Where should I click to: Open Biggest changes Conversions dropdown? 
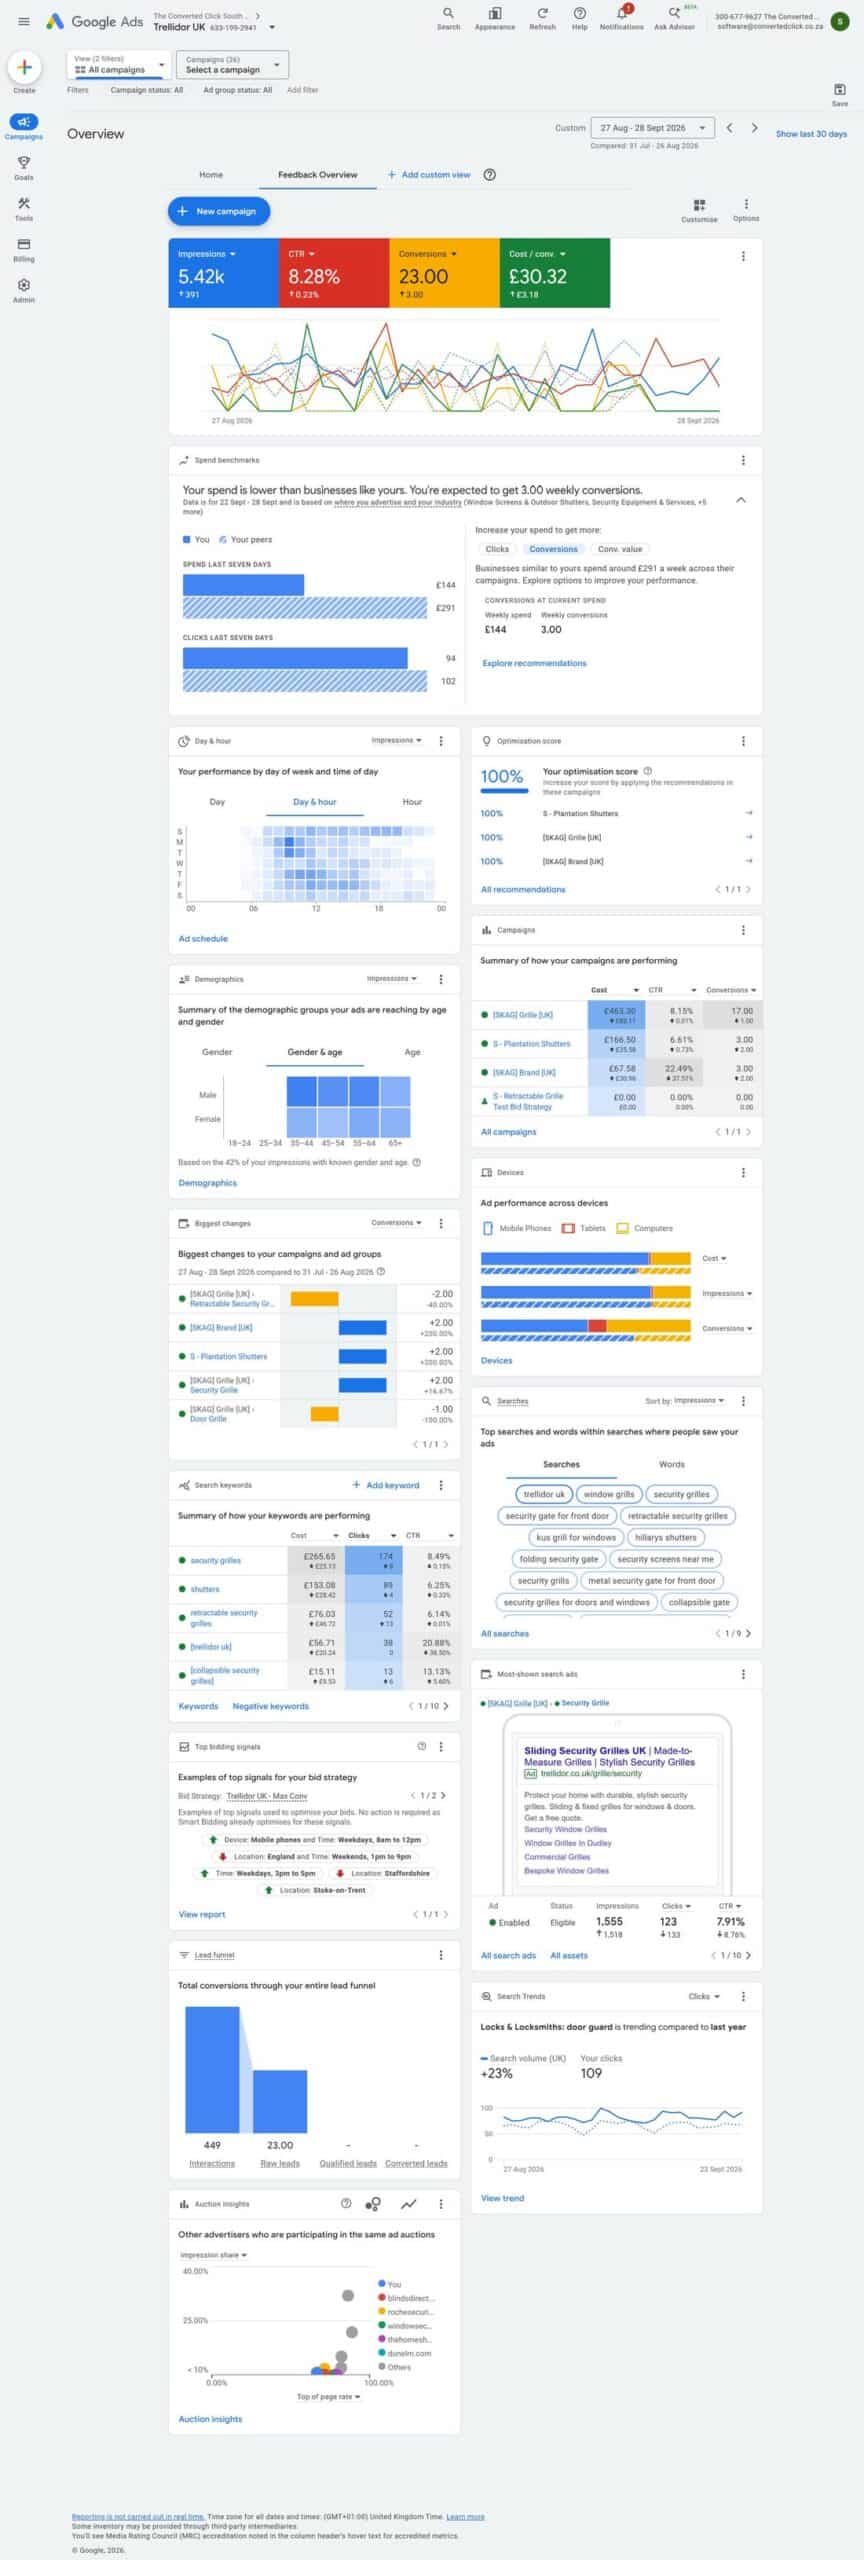pyautogui.click(x=396, y=1222)
